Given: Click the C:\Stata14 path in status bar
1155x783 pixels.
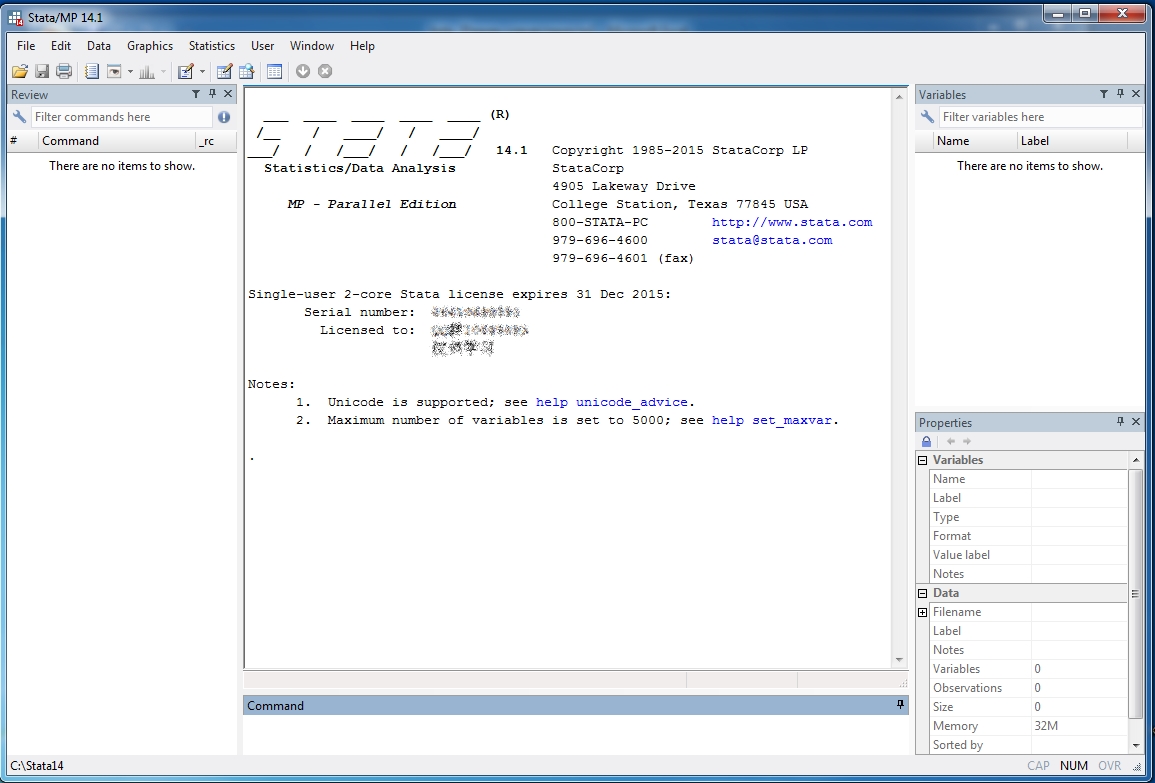Looking at the screenshot, I should 37,765.
